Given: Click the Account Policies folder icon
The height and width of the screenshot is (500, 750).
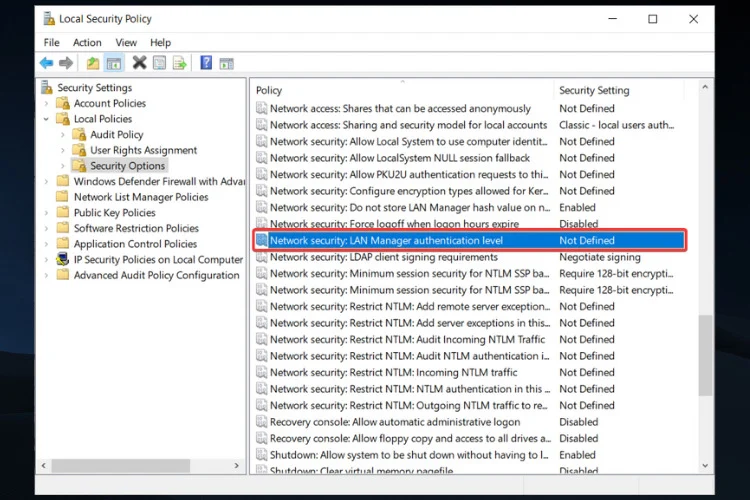Looking at the screenshot, I should [x=63, y=103].
